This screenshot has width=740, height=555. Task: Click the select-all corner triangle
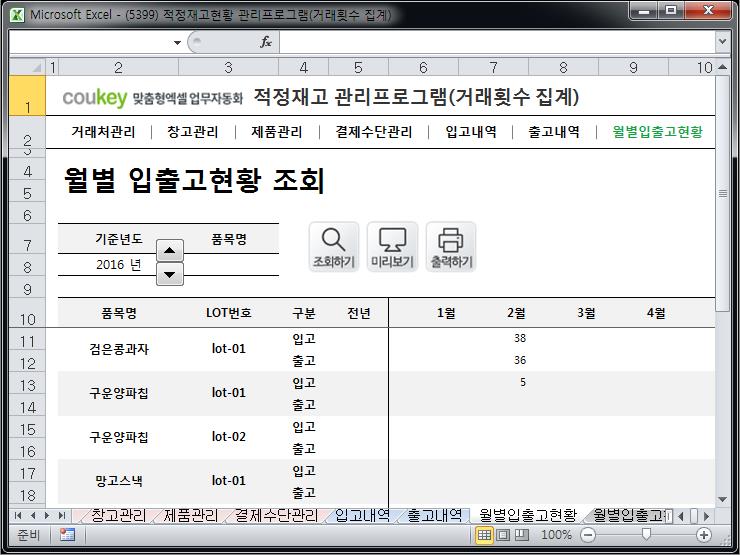pyautogui.click(x=27, y=67)
